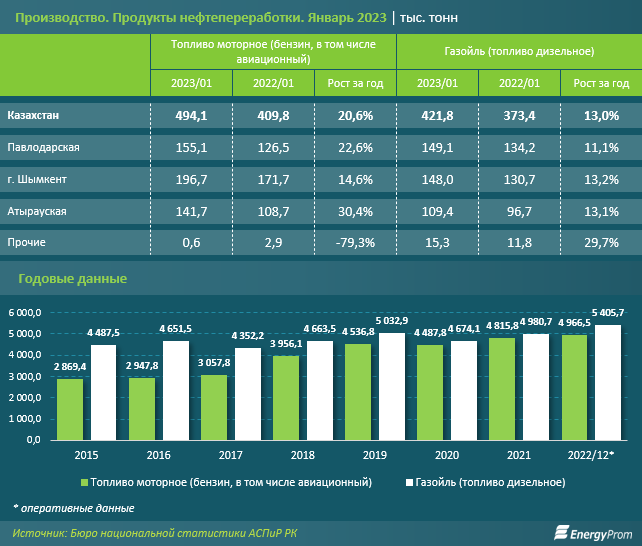
Task: Click the white gasoil legend square
Action: [x=408, y=482]
